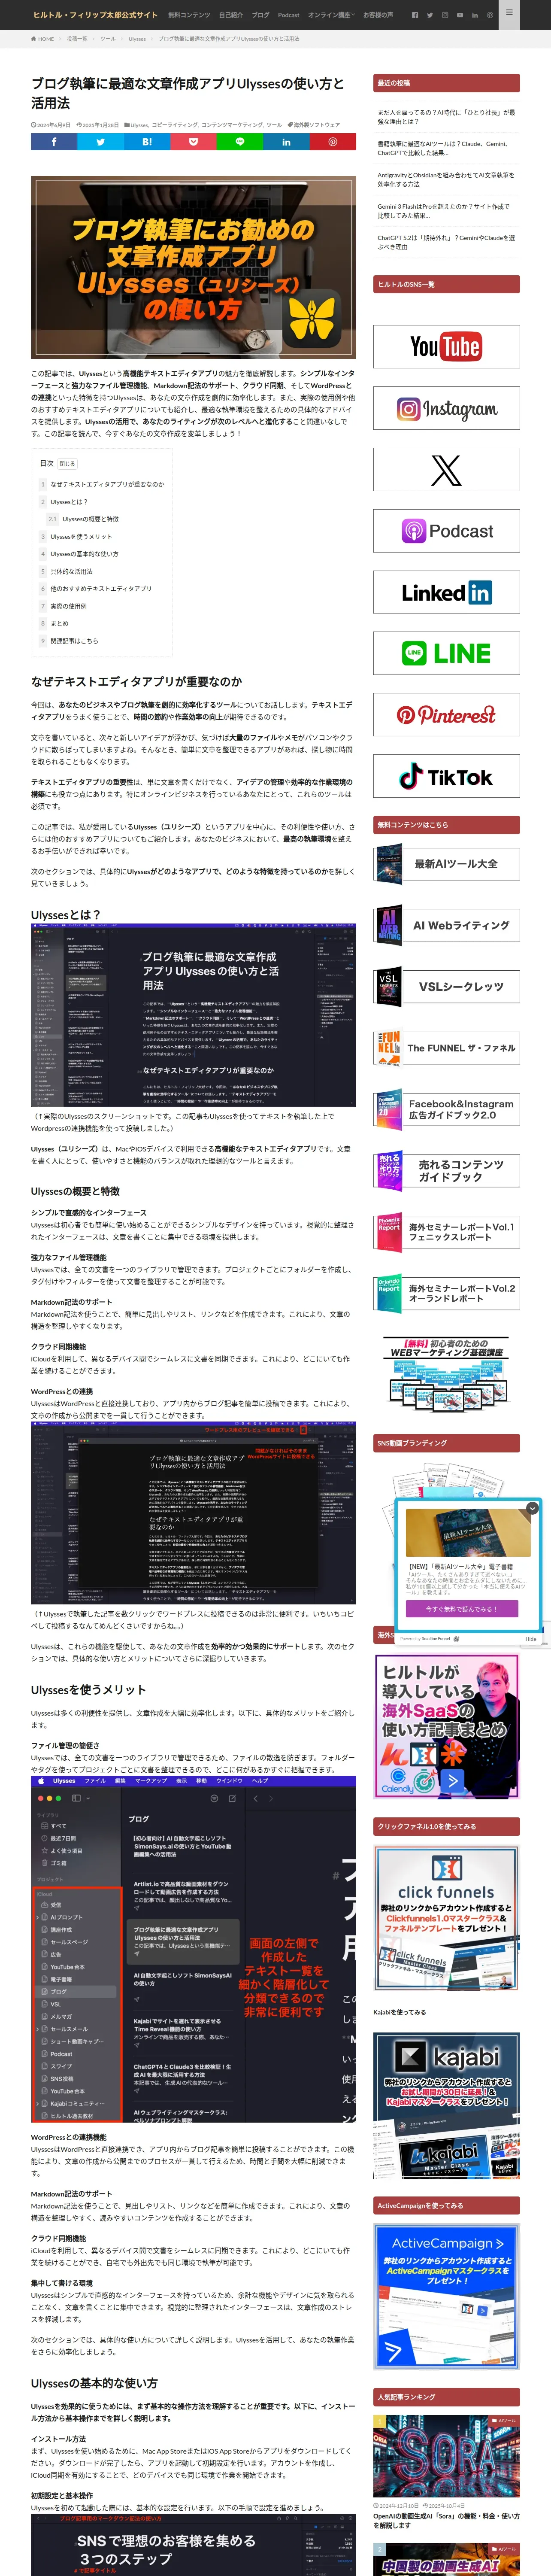Open Ulysses breadcrumb link

[137, 39]
